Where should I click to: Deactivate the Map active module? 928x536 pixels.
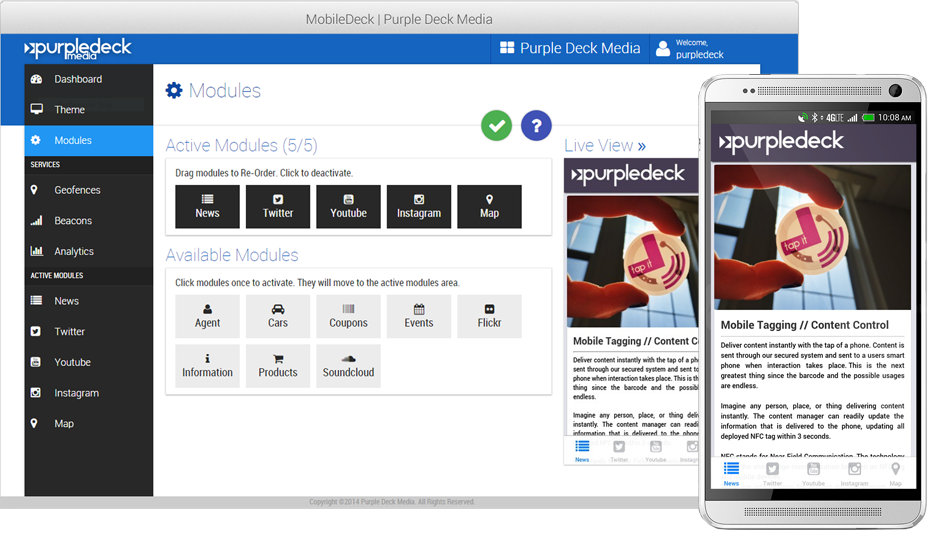pos(489,206)
